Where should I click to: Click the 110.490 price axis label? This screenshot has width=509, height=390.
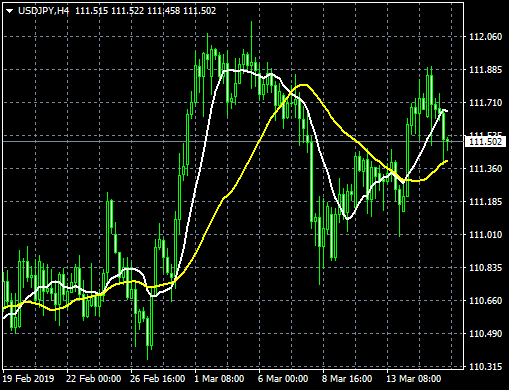[x=485, y=334]
